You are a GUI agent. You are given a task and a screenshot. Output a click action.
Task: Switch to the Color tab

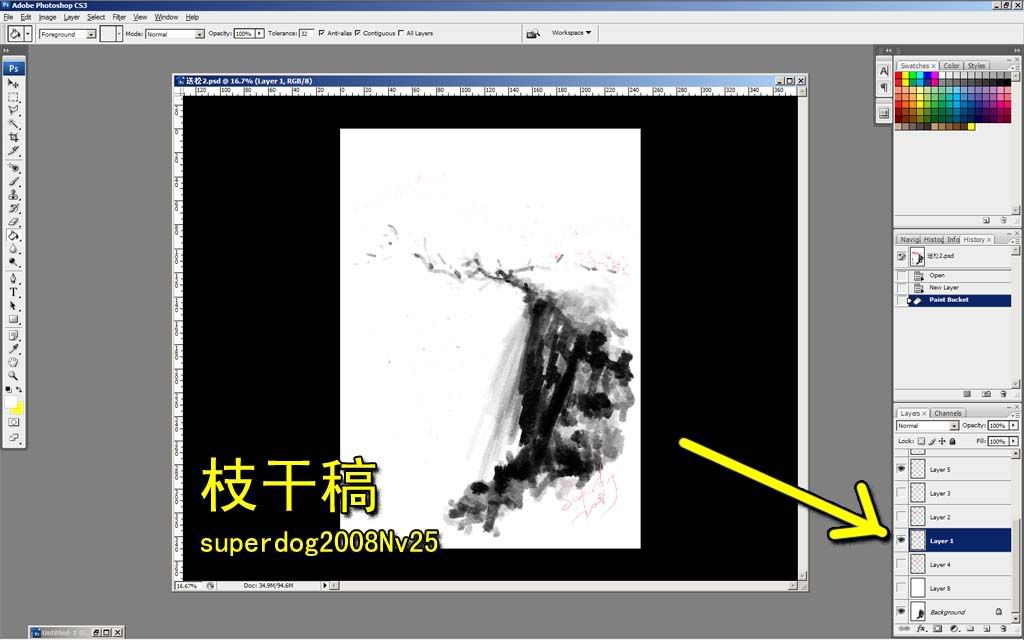tap(952, 66)
